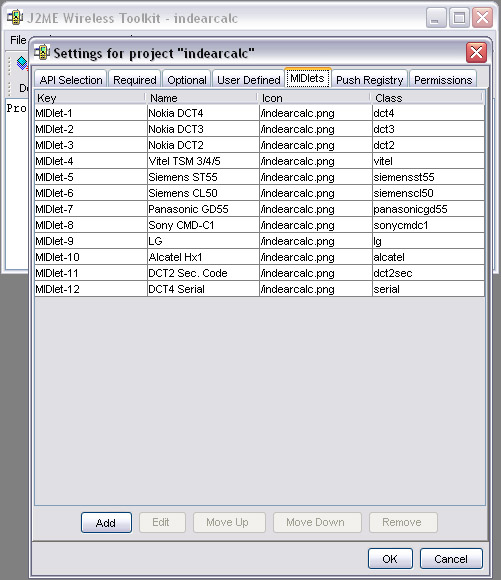Click the Sony CMD-C1 name cell
501x580 pixels.
click(203, 225)
